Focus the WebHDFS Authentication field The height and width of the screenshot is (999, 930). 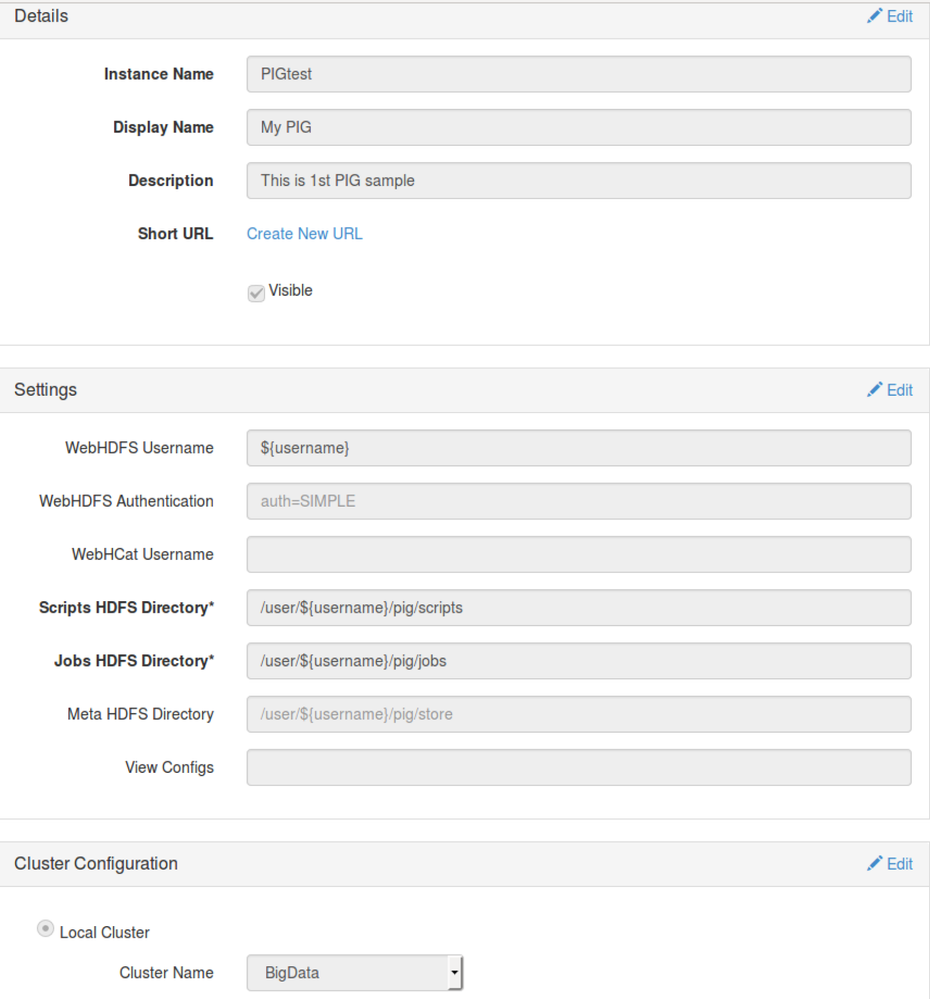click(x=578, y=501)
